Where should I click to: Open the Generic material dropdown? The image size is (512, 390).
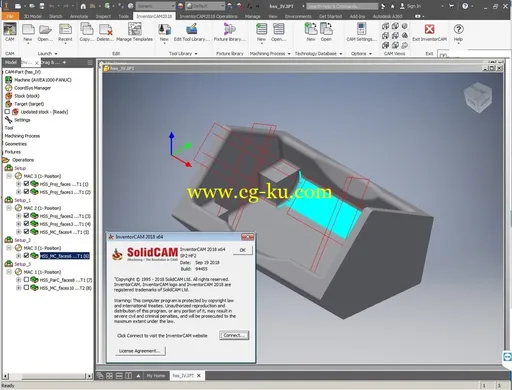click(156, 6)
